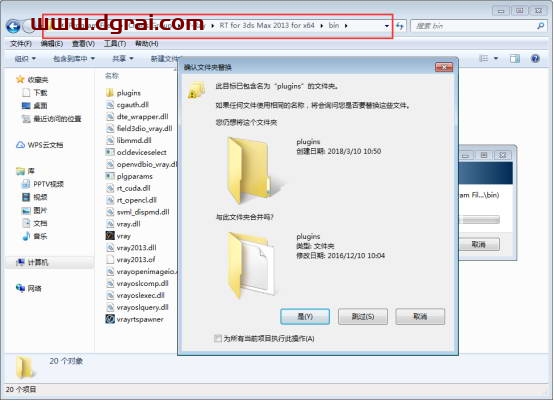Select vray.dll file icon
The height and width of the screenshot is (401, 554).
click(x=110, y=224)
